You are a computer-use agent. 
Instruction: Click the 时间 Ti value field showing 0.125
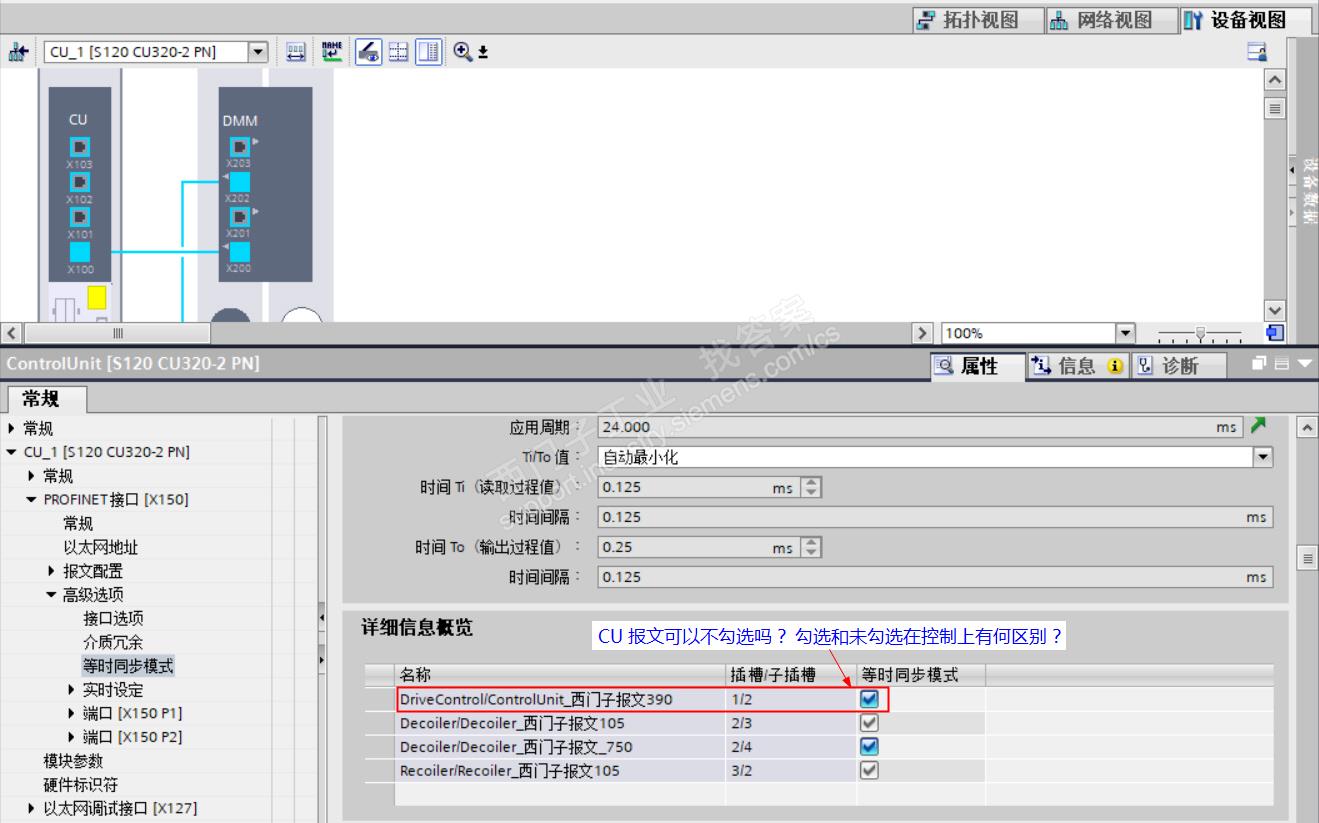(699, 487)
